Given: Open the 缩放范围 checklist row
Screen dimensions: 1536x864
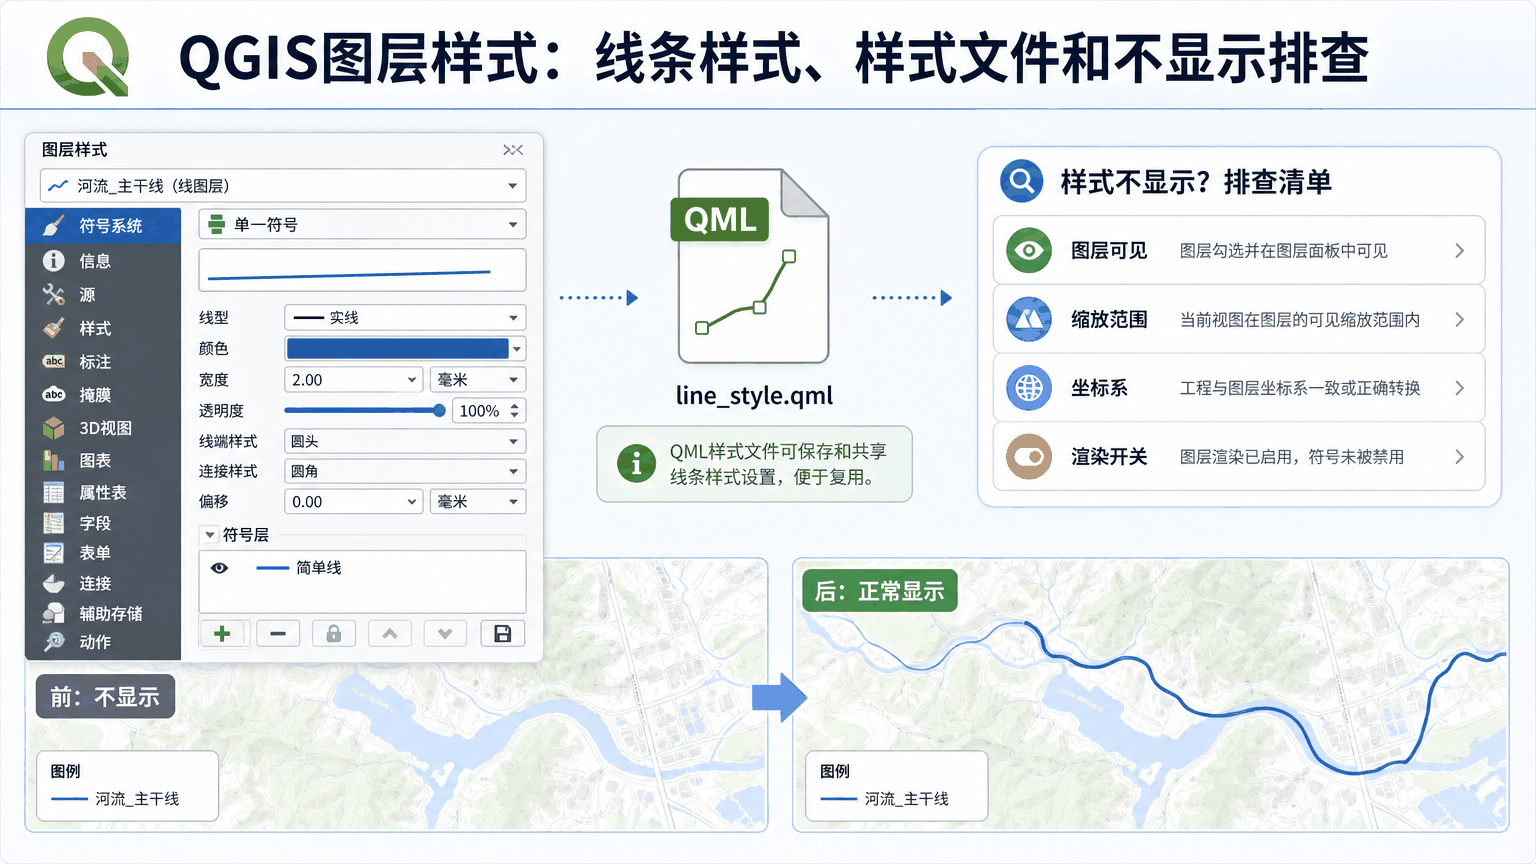Looking at the screenshot, I should click(x=1238, y=319).
